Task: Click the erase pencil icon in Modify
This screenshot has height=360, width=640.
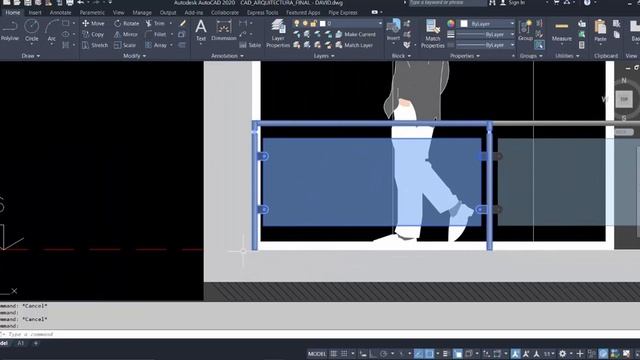Action: pos(182,23)
